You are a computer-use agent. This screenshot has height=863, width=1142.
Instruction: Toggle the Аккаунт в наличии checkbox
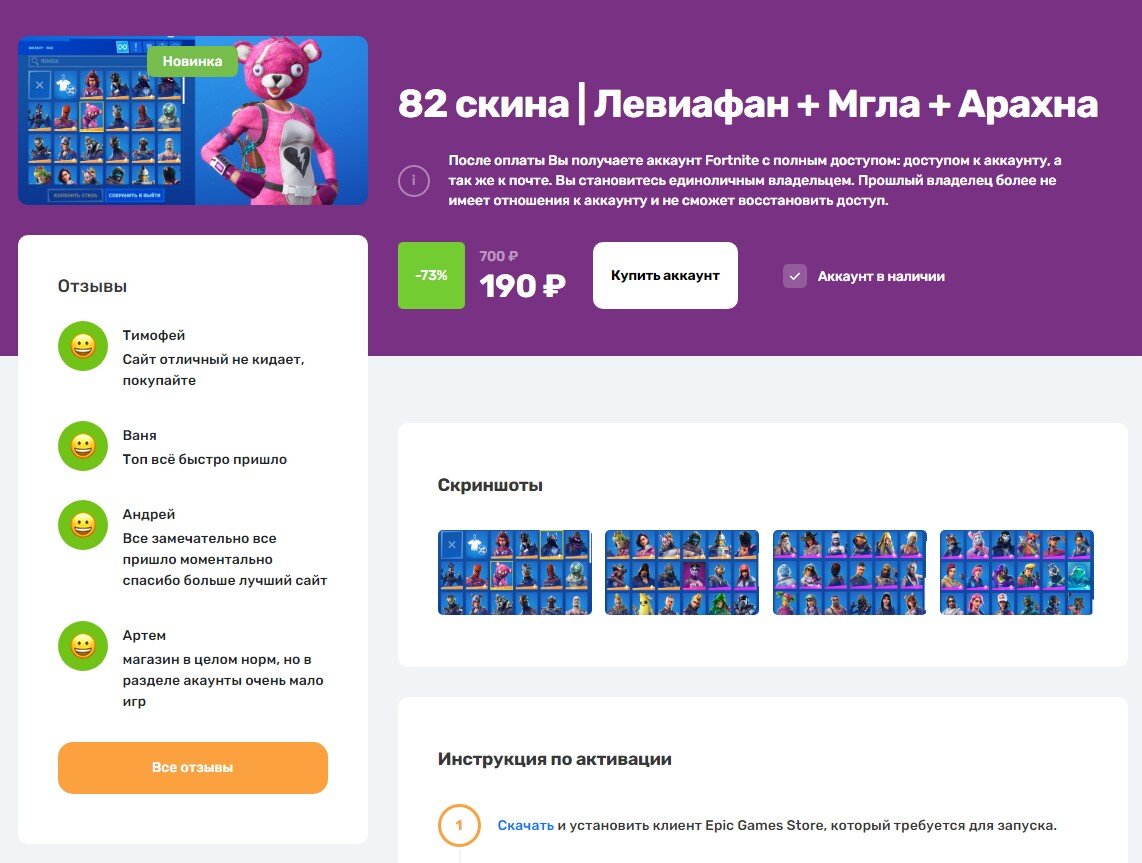click(x=795, y=276)
